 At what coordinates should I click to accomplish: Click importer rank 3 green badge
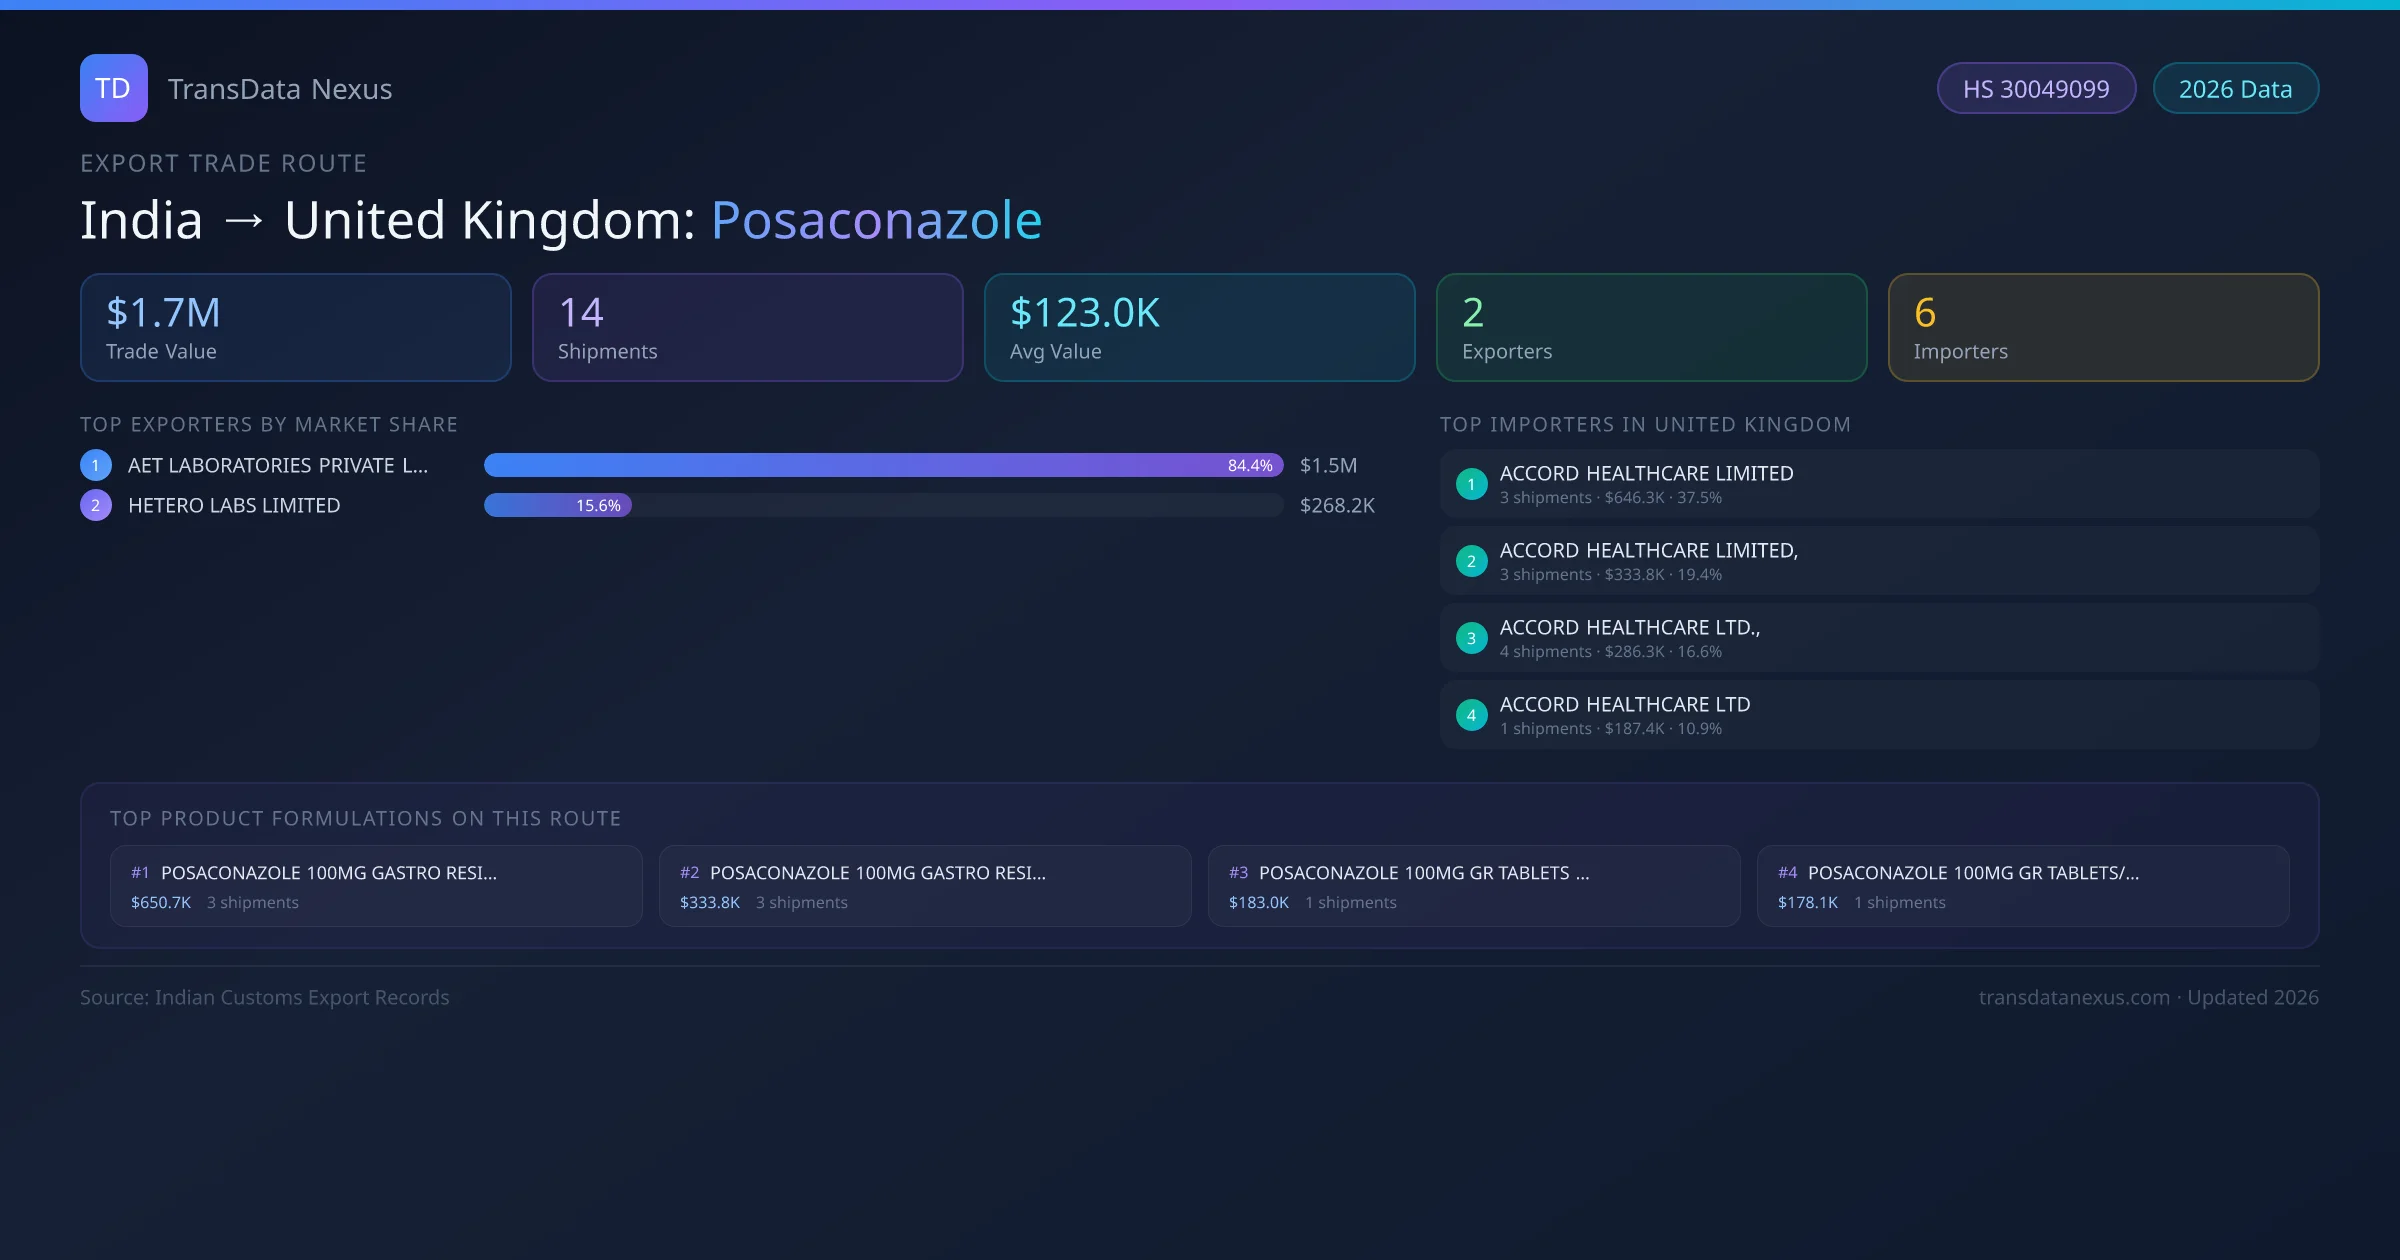click(1471, 638)
